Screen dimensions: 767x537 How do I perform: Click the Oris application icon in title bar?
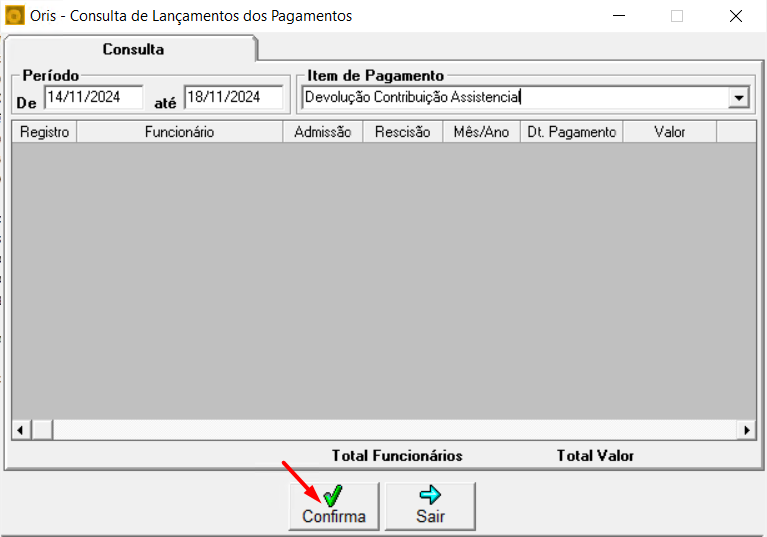[14, 16]
